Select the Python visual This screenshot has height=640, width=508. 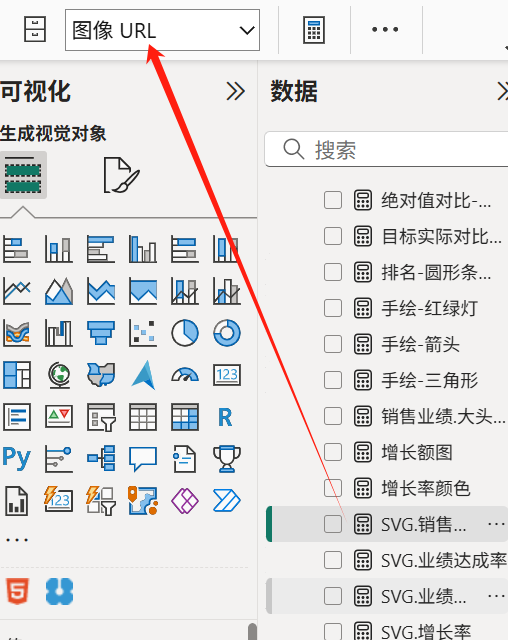pos(17,459)
